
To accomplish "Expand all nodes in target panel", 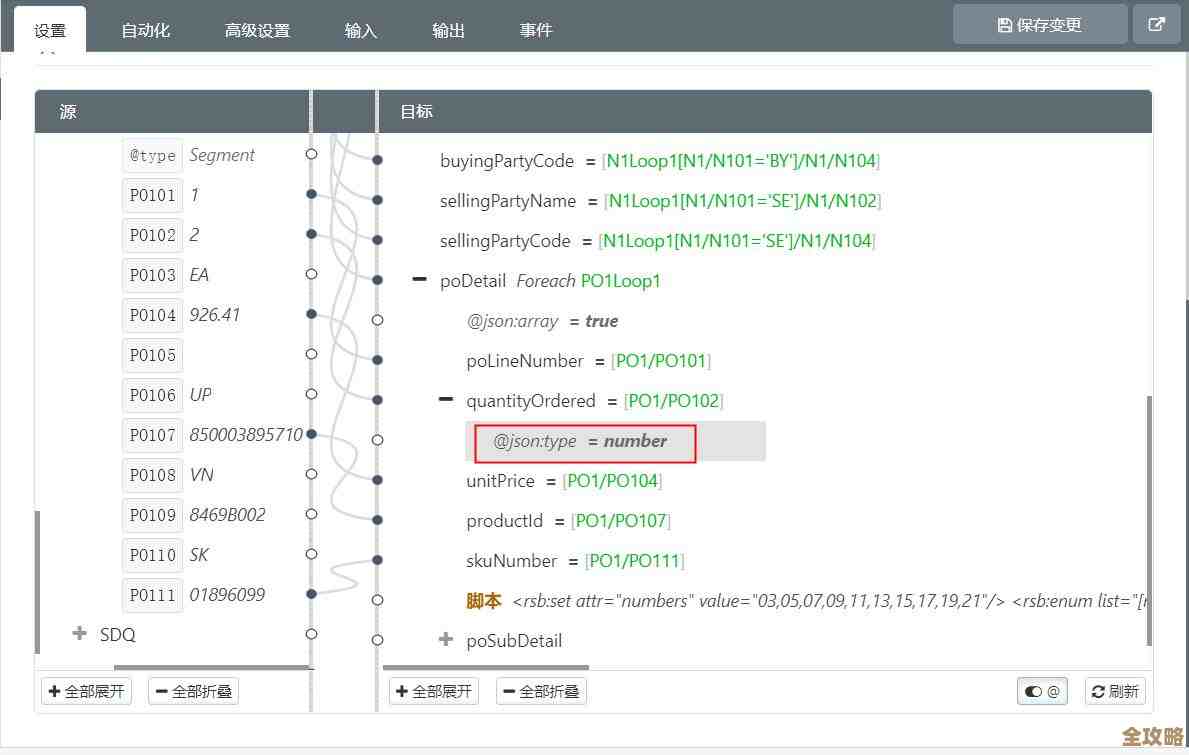I will [x=434, y=691].
